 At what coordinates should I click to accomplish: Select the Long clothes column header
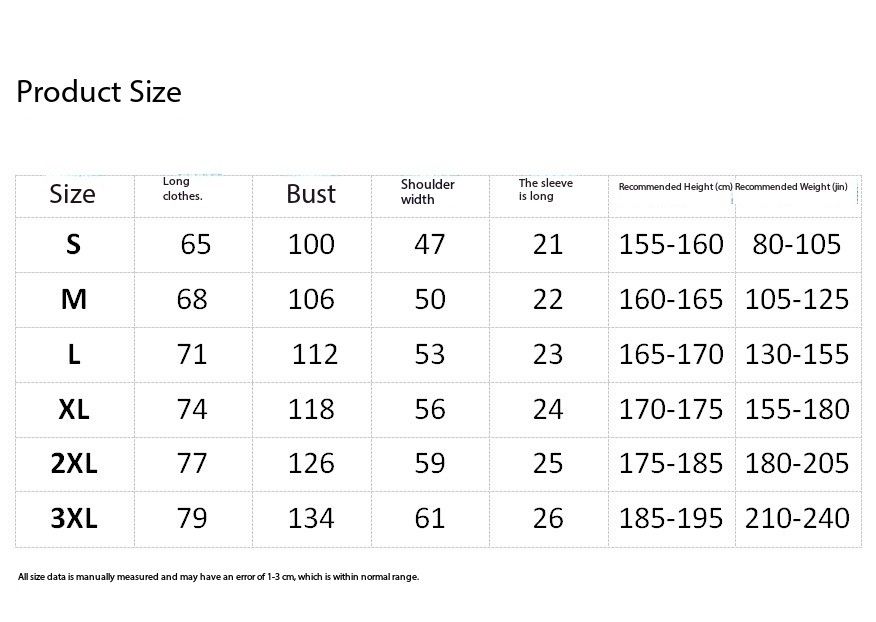click(182, 189)
